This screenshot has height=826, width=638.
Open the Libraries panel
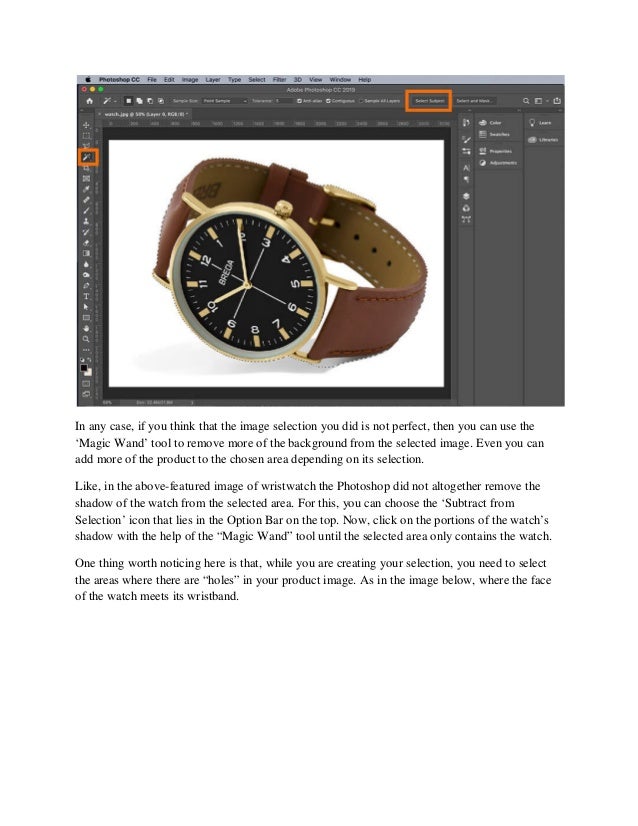(x=543, y=140)
